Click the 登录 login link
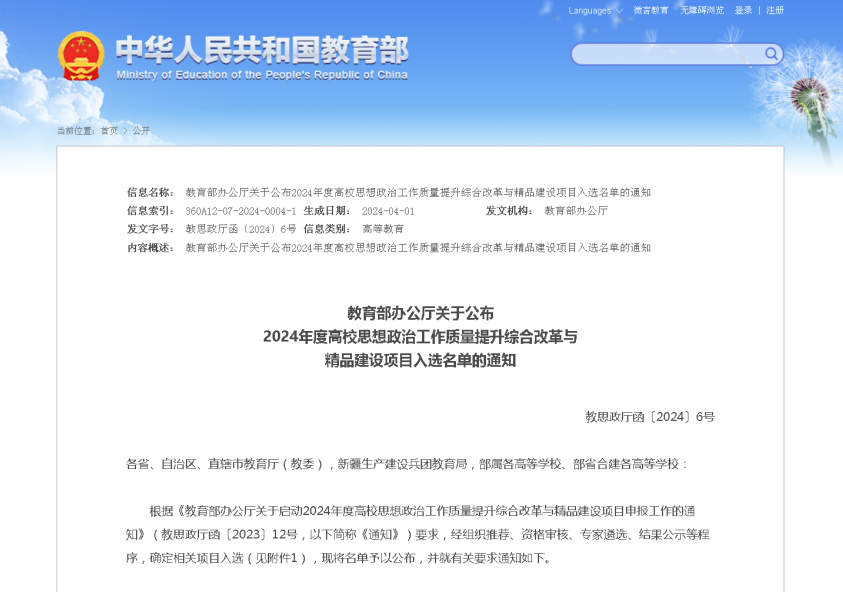The width and height of the screenshot is (843, 592). tap(744, 10)
